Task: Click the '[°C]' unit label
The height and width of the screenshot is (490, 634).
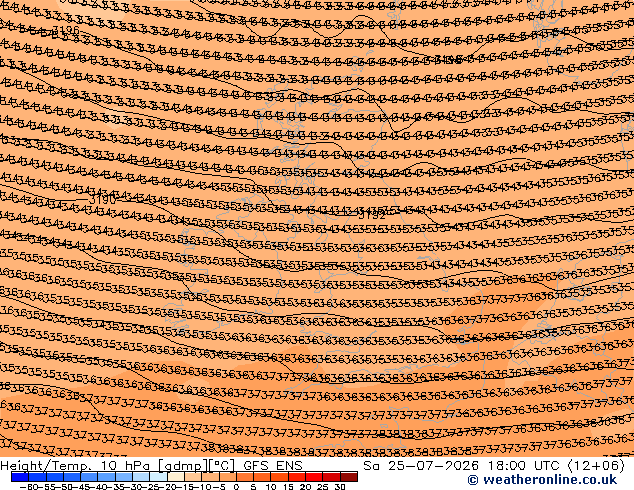Action: click(x=222, y=466)
